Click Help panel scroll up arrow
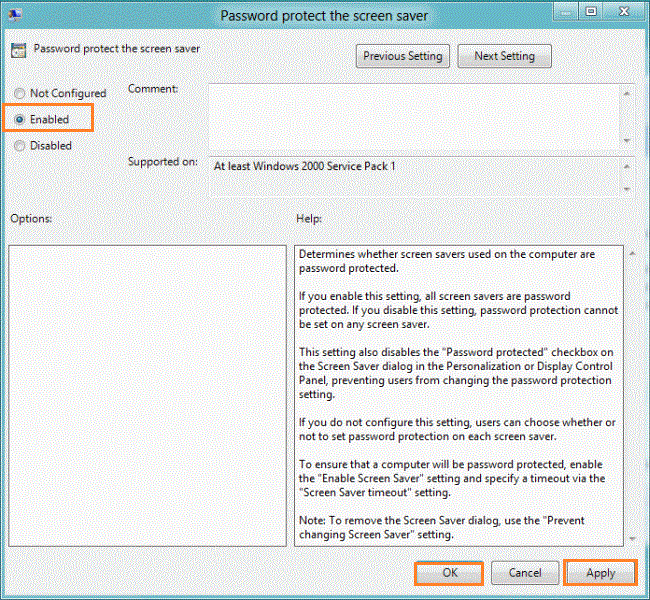 tap(632, 253)
